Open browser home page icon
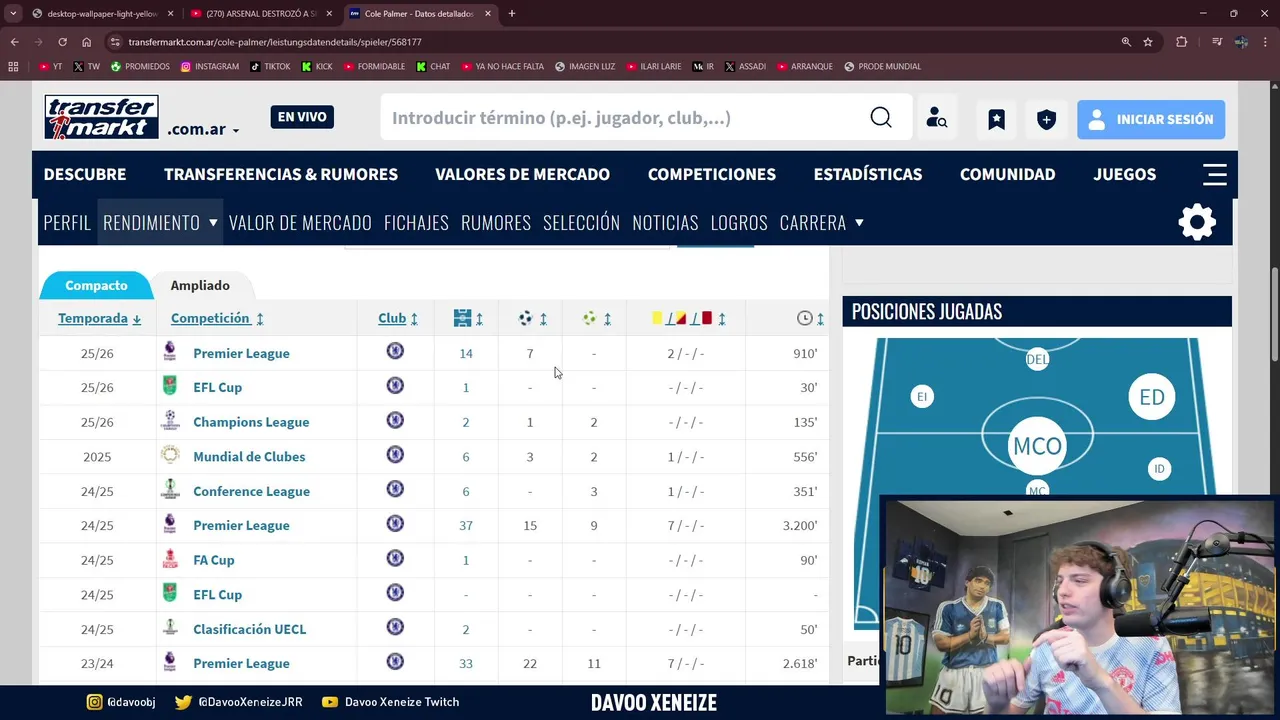The width and height of the screenshot is (1280, 720). point(87,42)
